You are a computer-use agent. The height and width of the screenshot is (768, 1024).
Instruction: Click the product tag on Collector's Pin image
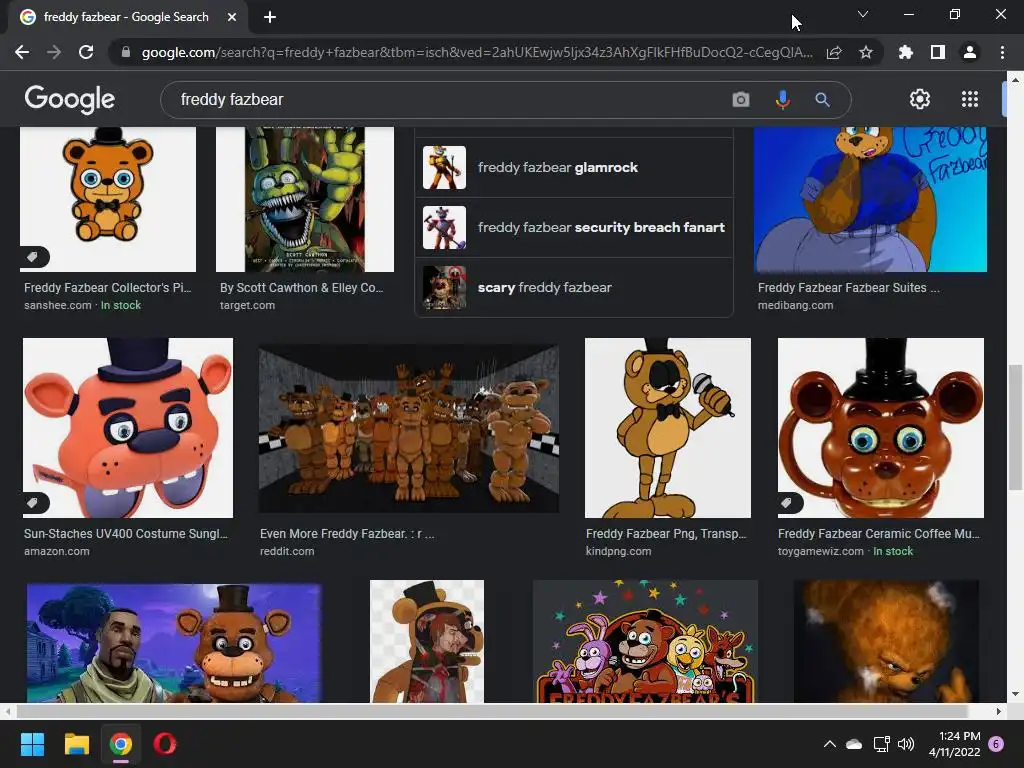point(33,257)
